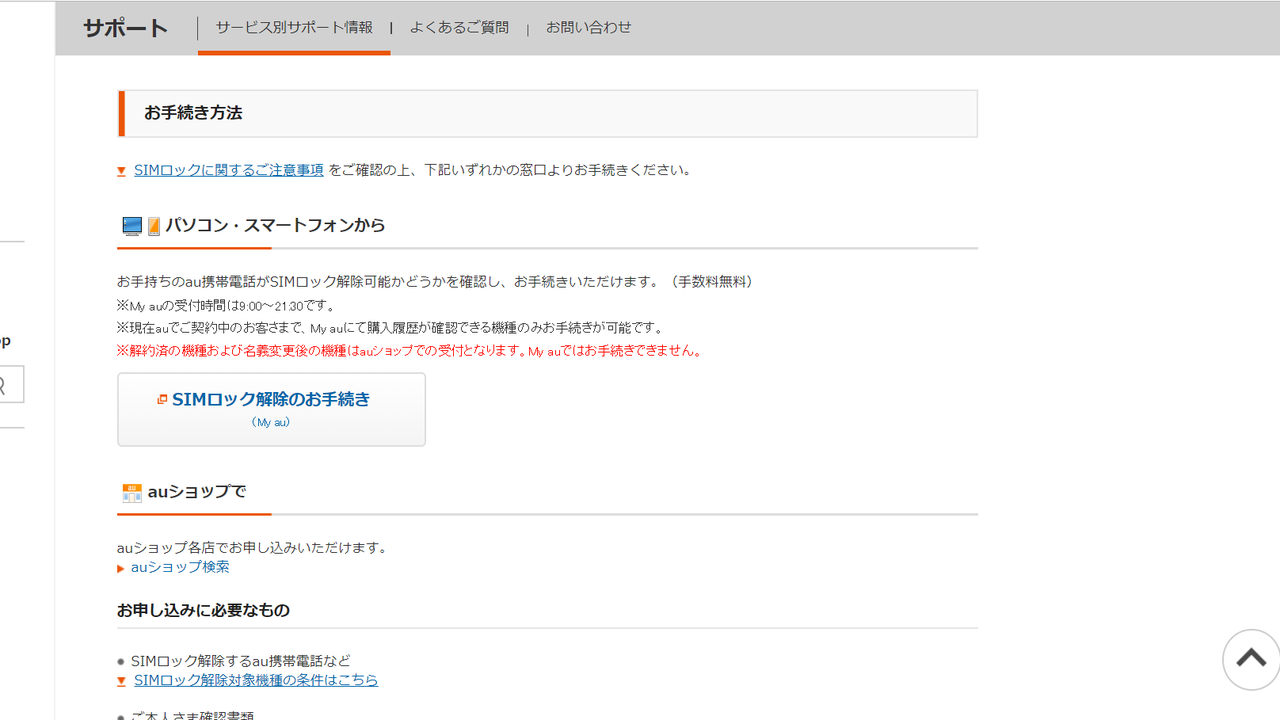This screenshot has height=720, width=1280.
Task: Open the SIMロック解除対象機種の条件はこちら link
Action: (256, 680)
